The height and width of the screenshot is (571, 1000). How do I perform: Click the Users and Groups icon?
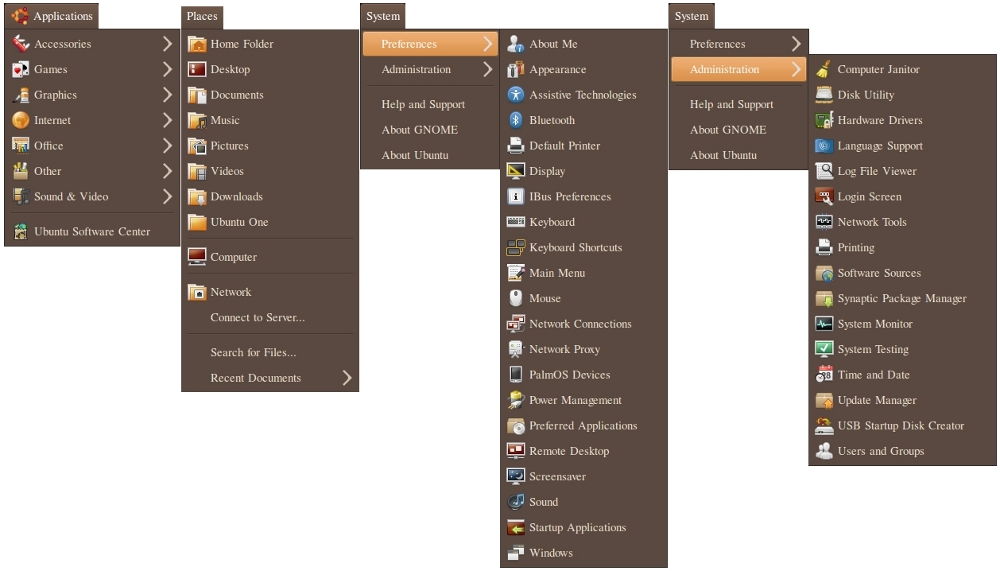coord(824,451)
